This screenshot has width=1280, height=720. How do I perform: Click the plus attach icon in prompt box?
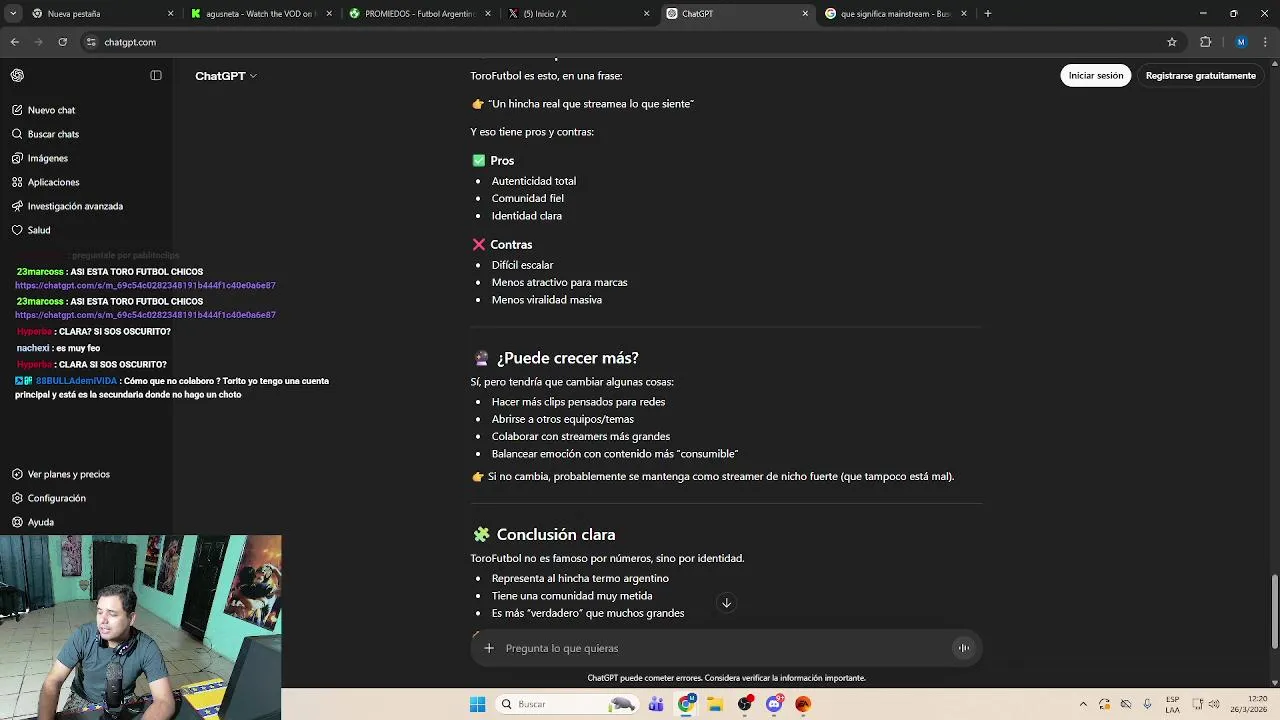pyautogui.click(x=489, y=648)
